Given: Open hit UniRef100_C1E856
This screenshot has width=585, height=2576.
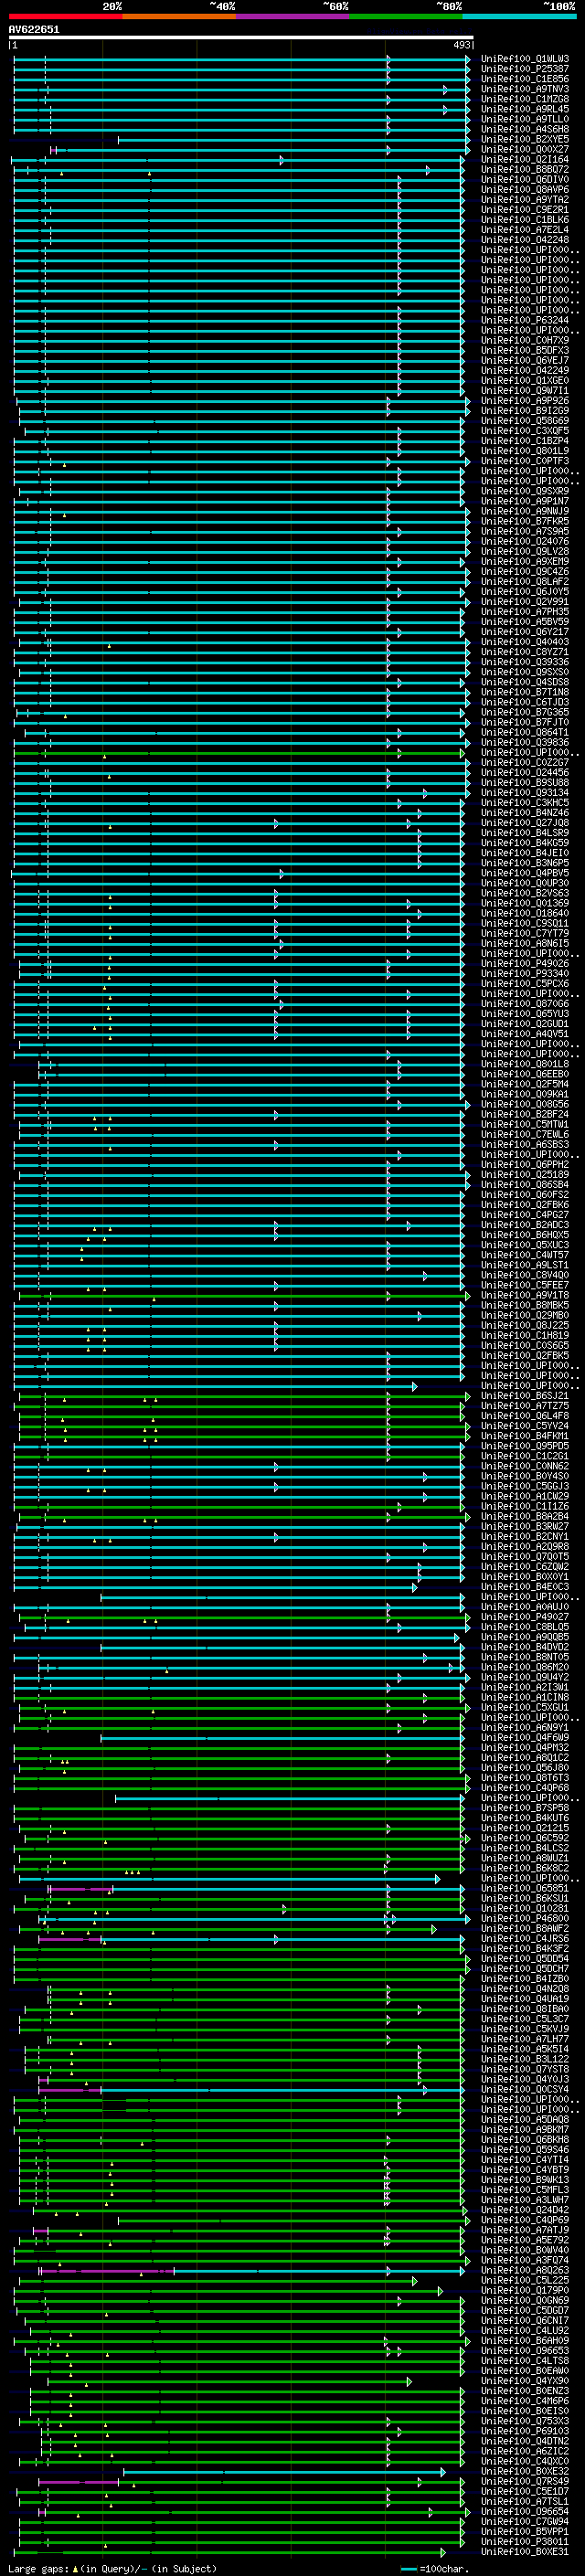Looking at the screenshot, I should click(525, 79).
